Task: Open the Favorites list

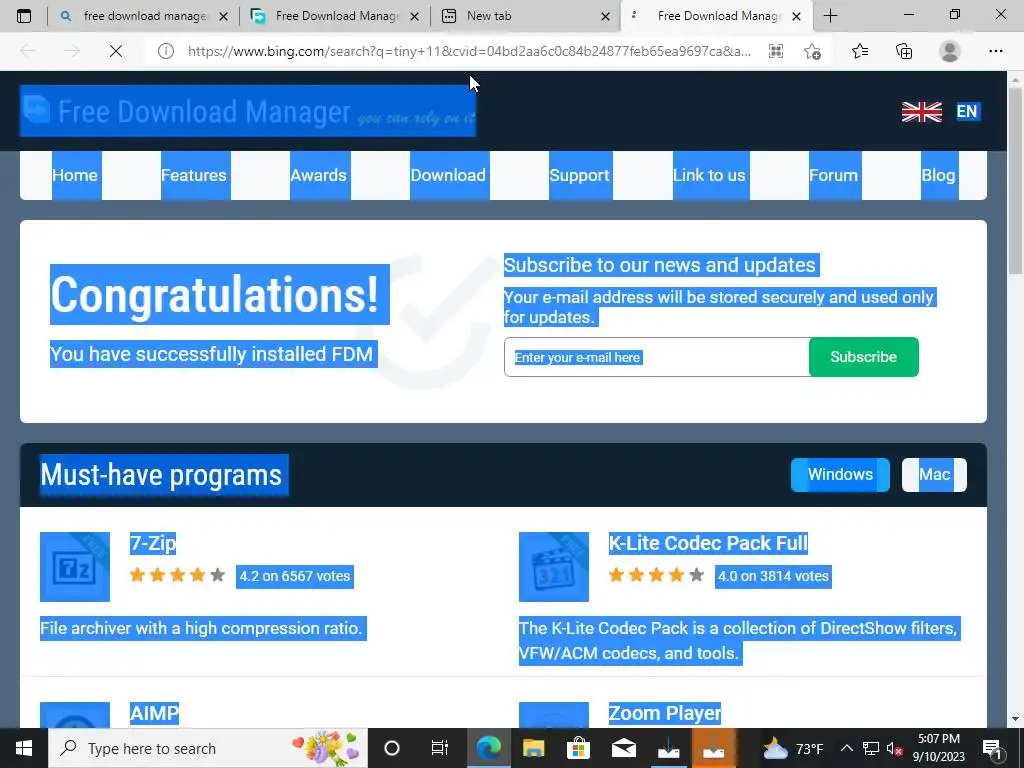Action: click(860, 51)
